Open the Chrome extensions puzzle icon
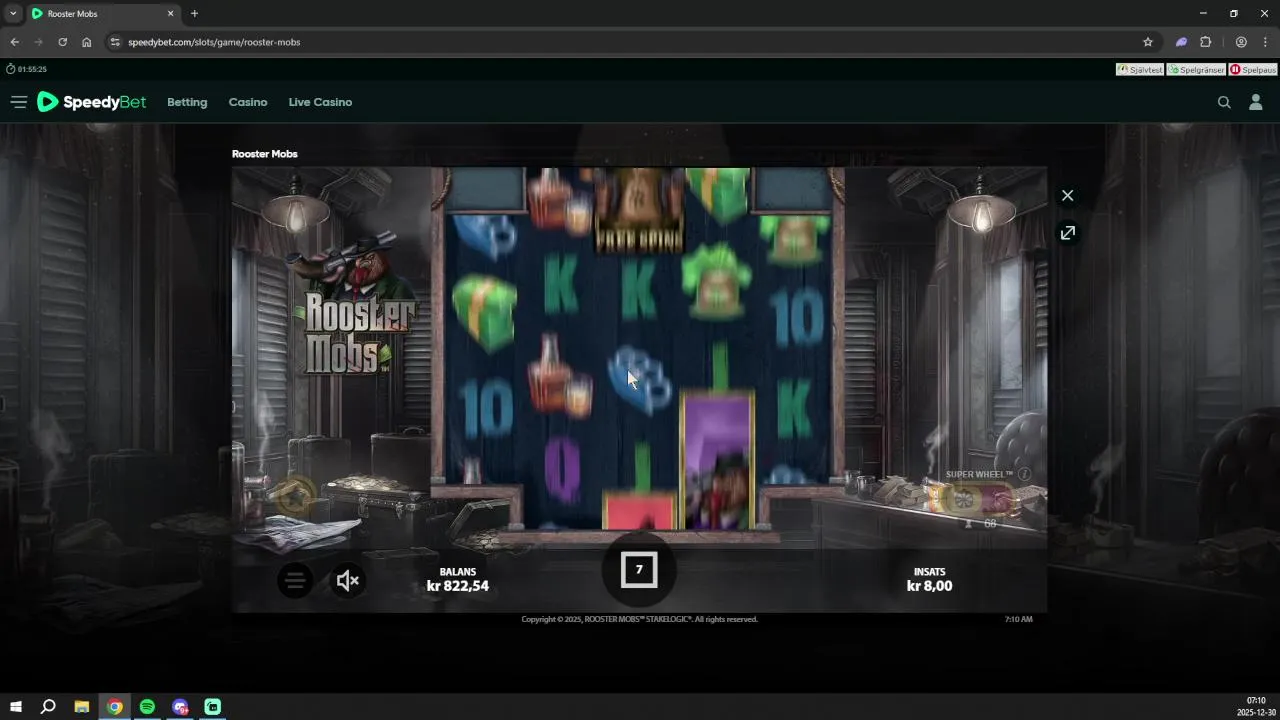Screen dimensions: 1280x720 point(1205,42)
